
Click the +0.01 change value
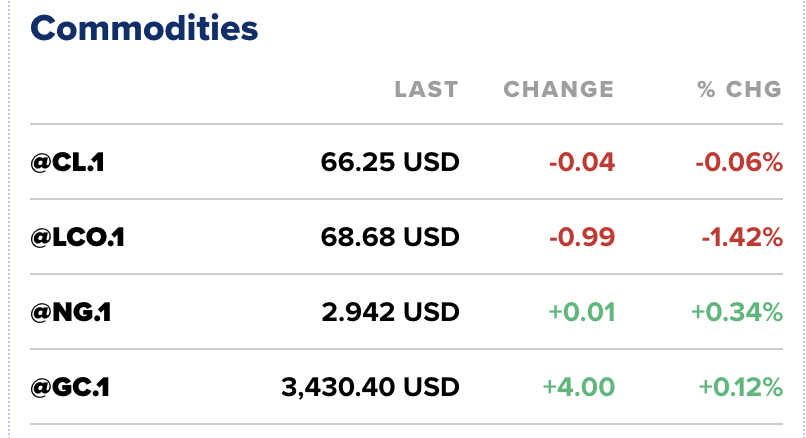(580, 312)
